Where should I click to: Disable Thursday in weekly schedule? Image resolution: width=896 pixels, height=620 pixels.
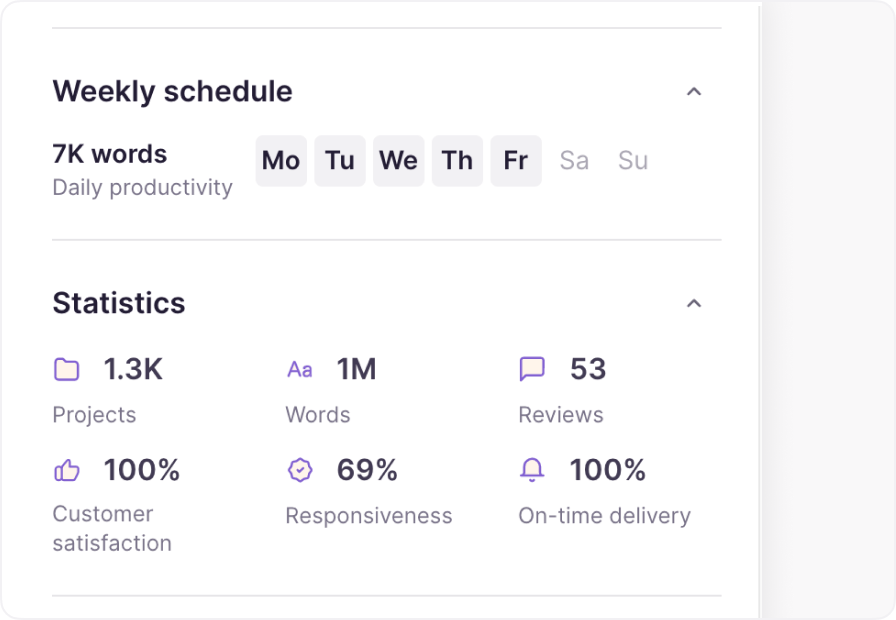(457, 161)
